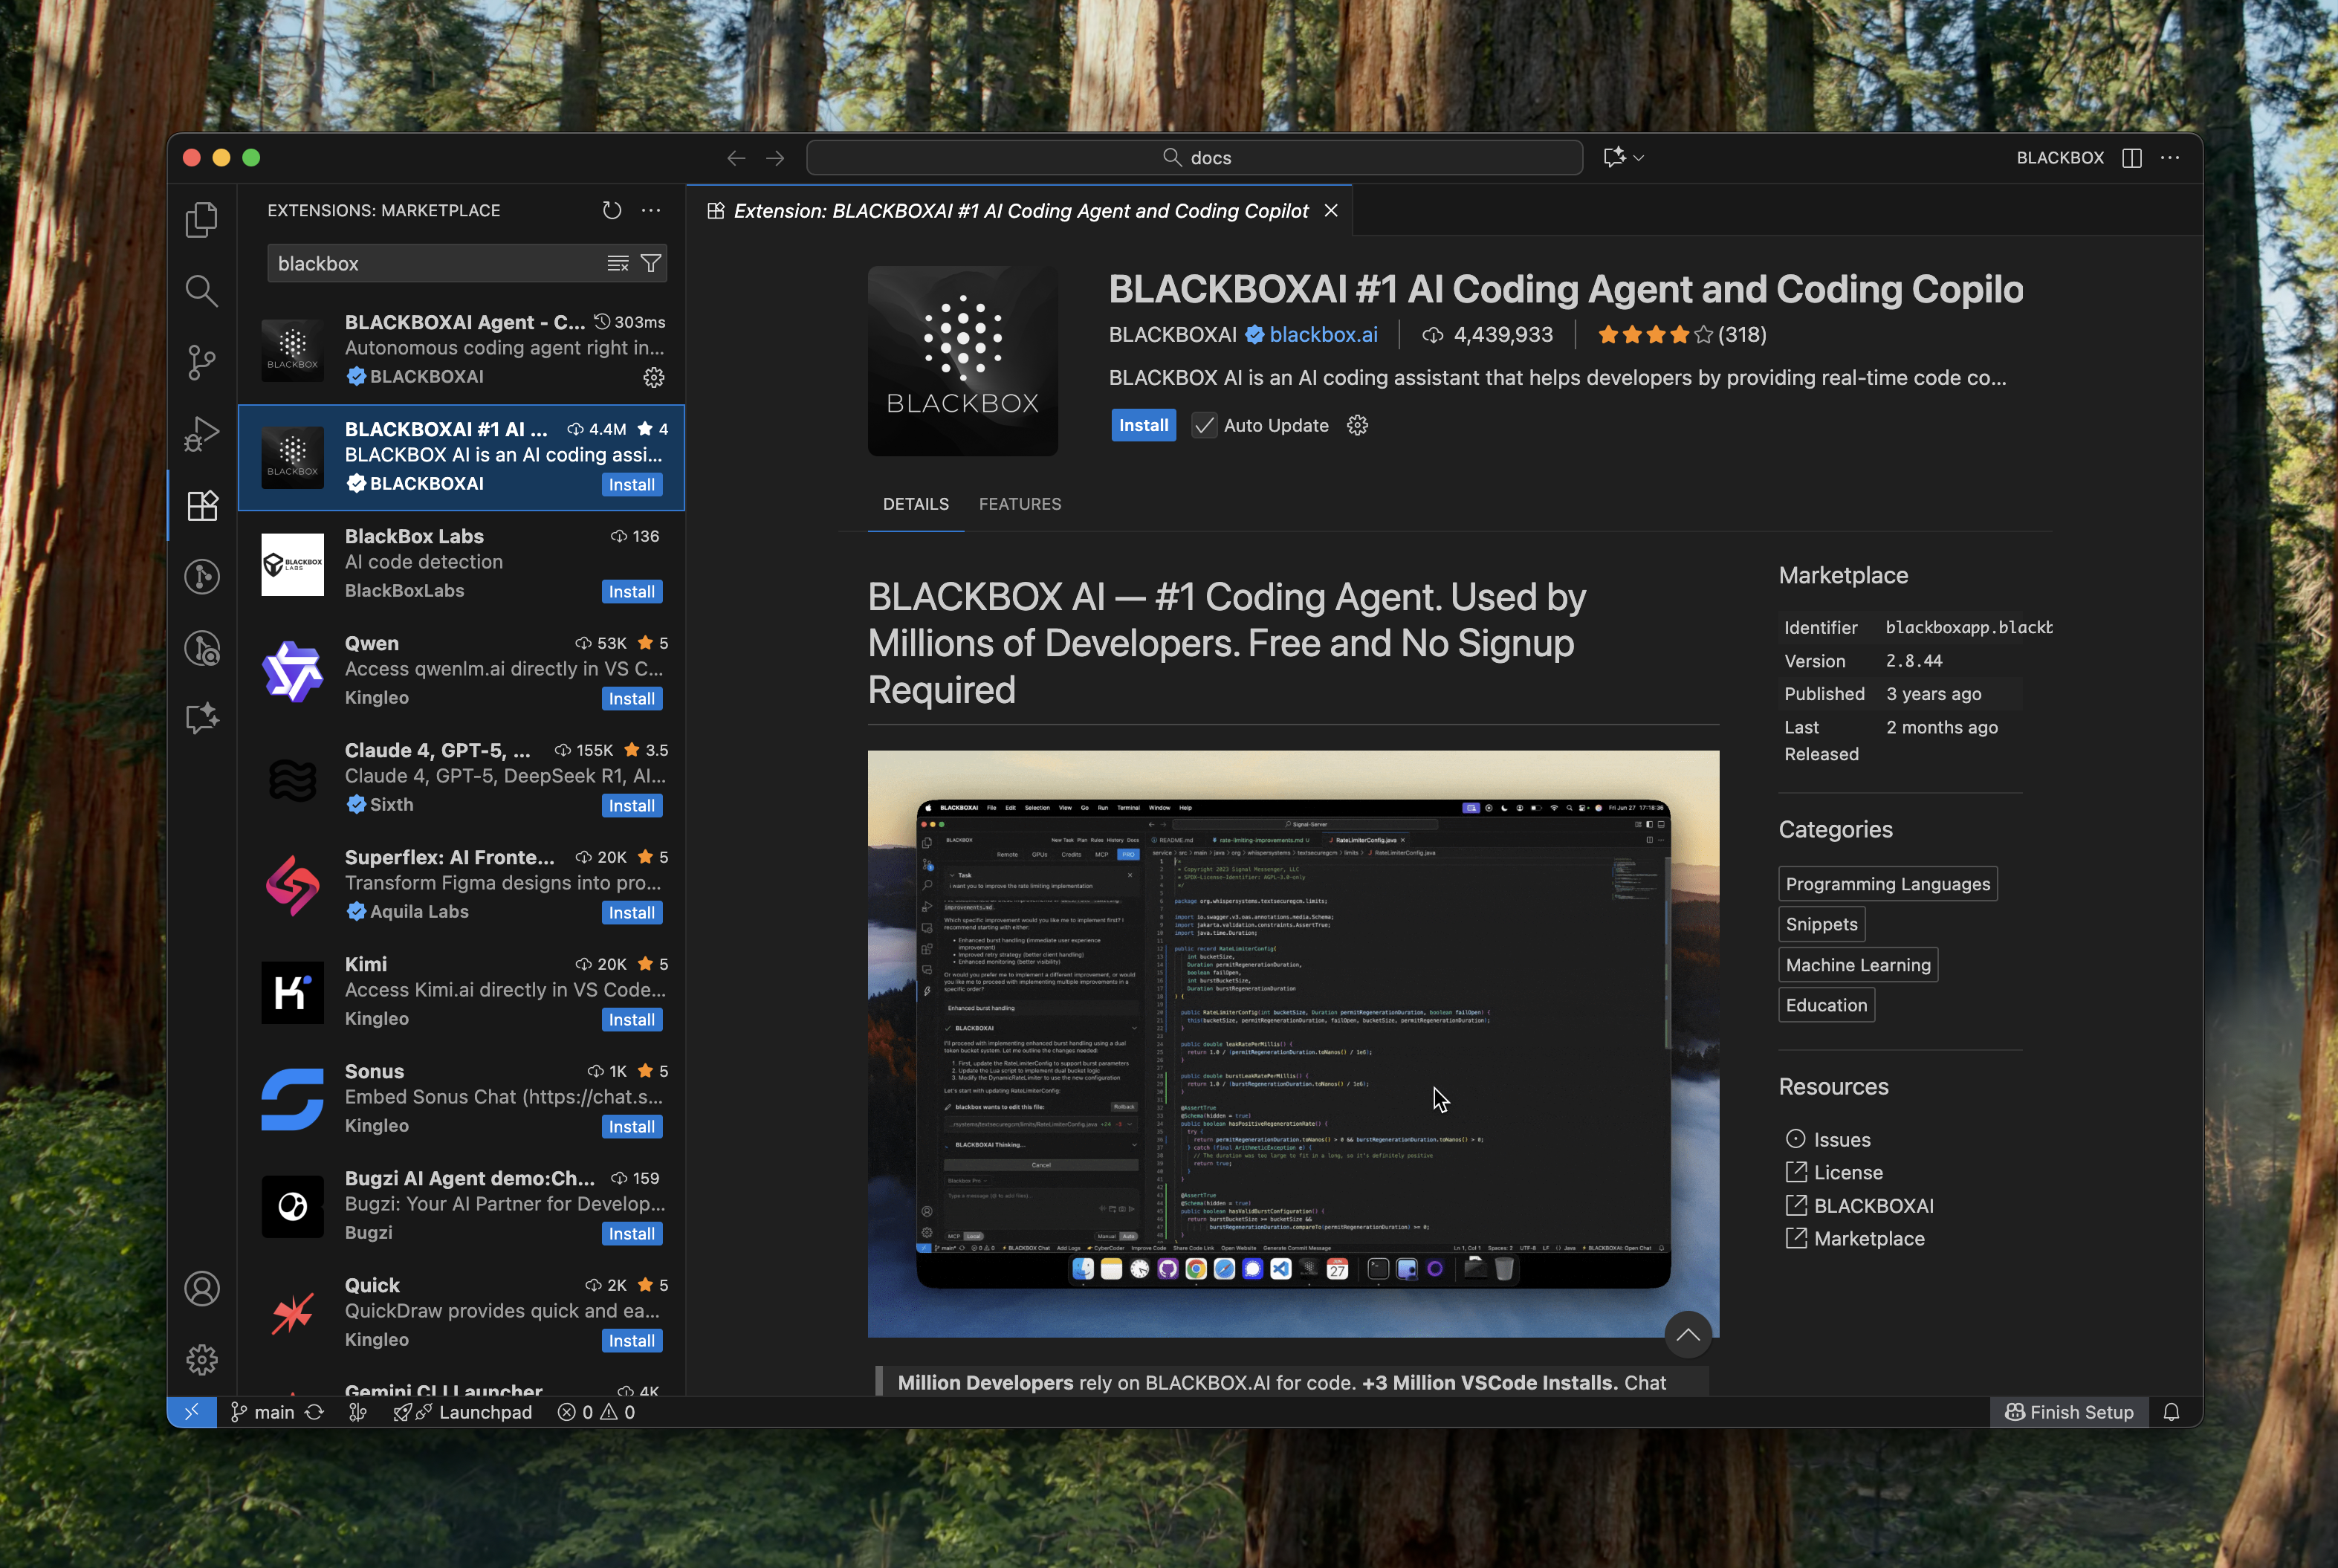Switch to the FEATURES tab

pyautogui.click(x=1020, y=504)
